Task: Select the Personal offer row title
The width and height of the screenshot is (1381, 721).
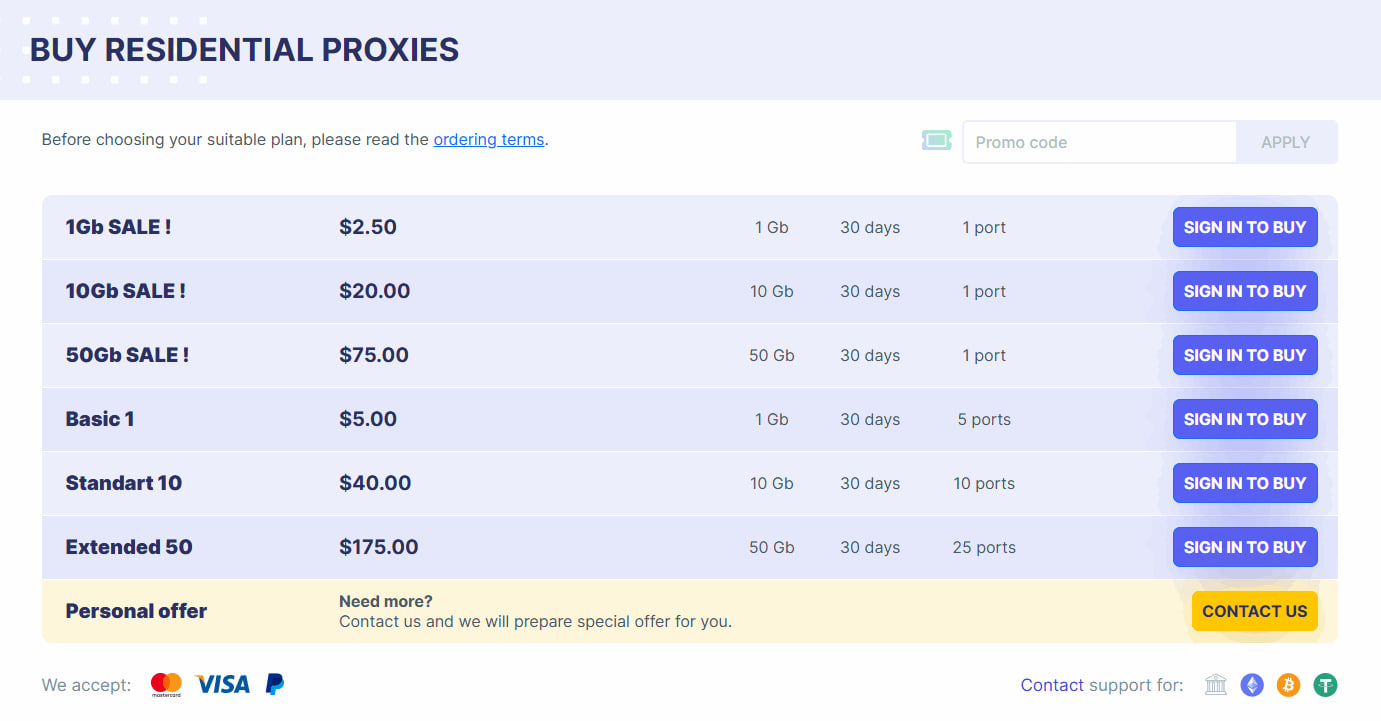Action: click(x=136, y=611)
